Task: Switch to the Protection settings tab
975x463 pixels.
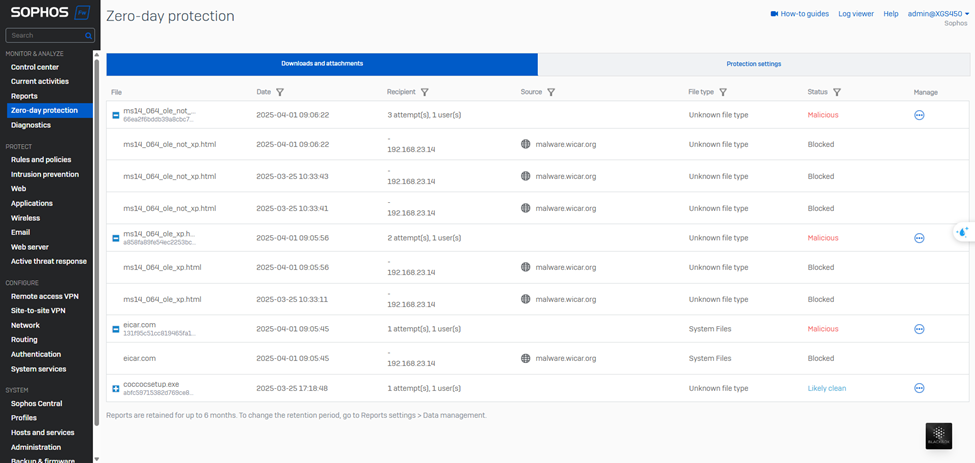Action: 753,64
